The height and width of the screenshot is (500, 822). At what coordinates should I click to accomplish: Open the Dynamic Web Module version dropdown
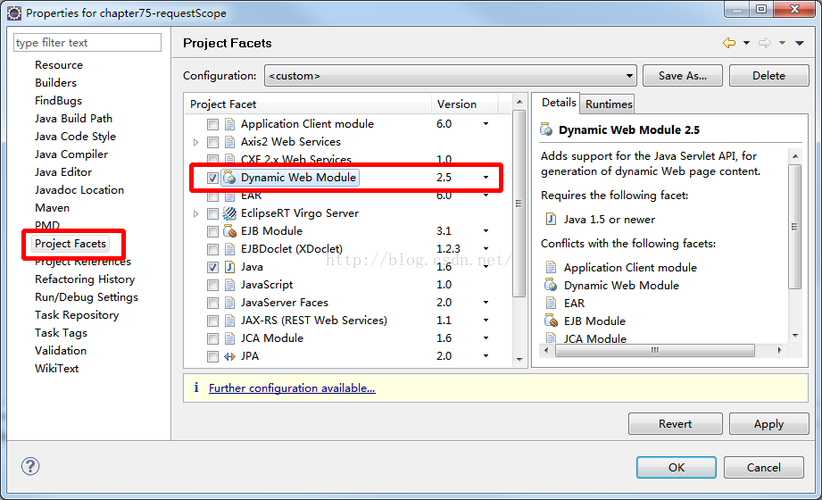[x=486, y=178]
